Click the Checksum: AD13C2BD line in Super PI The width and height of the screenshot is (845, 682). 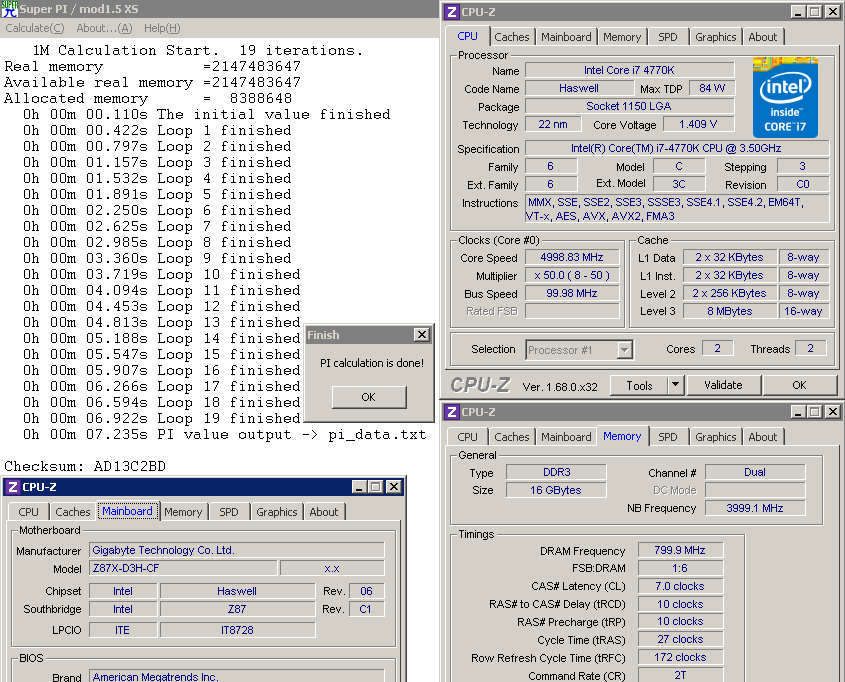pos(85,466)
